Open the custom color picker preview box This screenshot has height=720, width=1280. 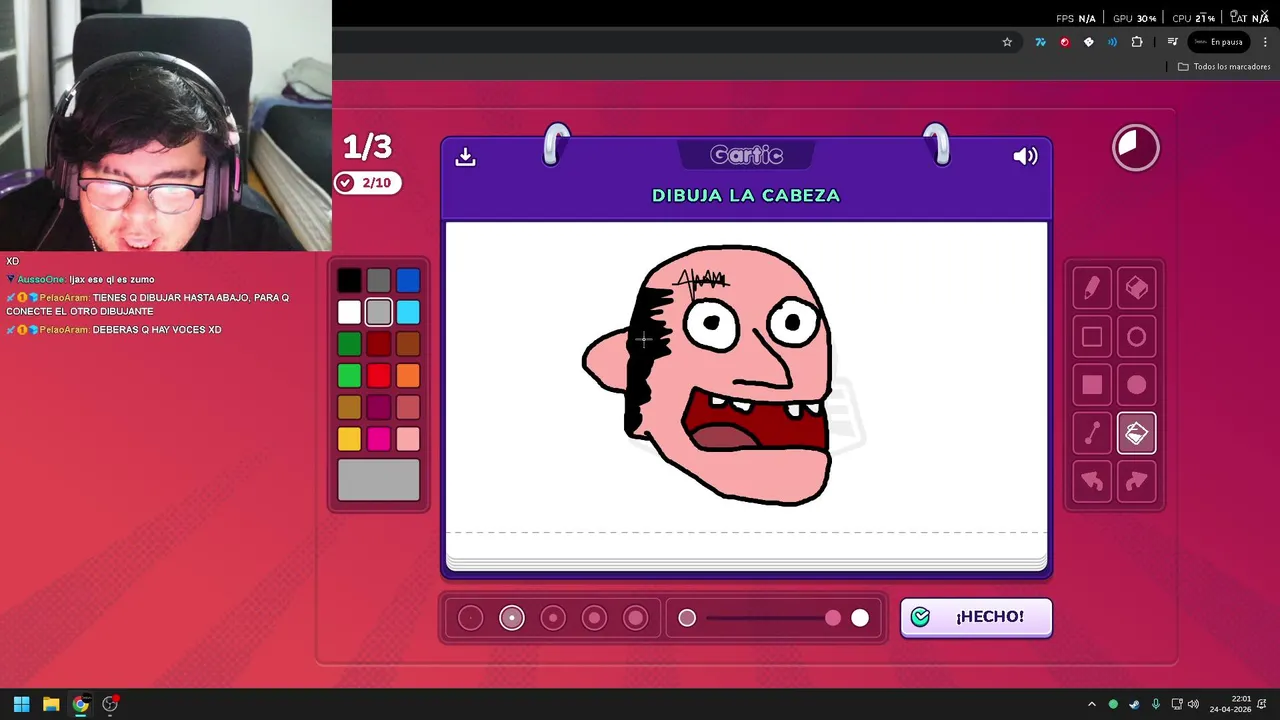tap(379, 480)
